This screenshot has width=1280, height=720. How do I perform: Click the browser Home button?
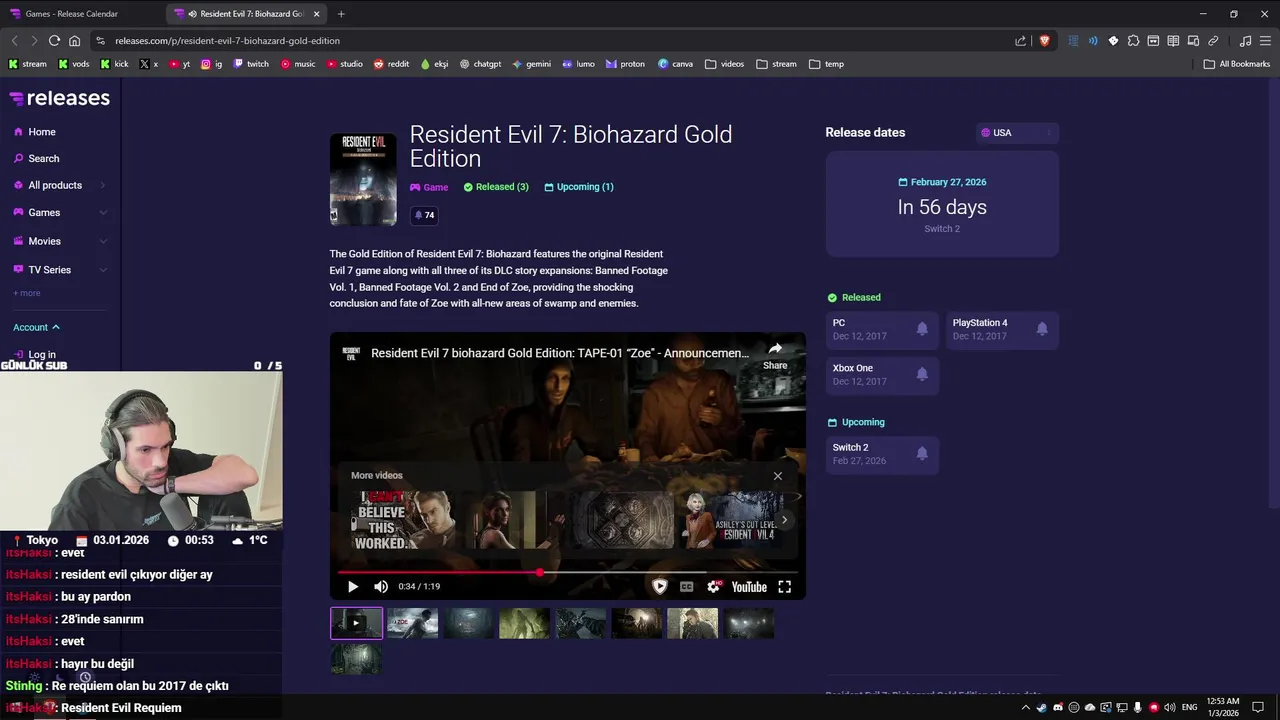click(x=74, y=41)
